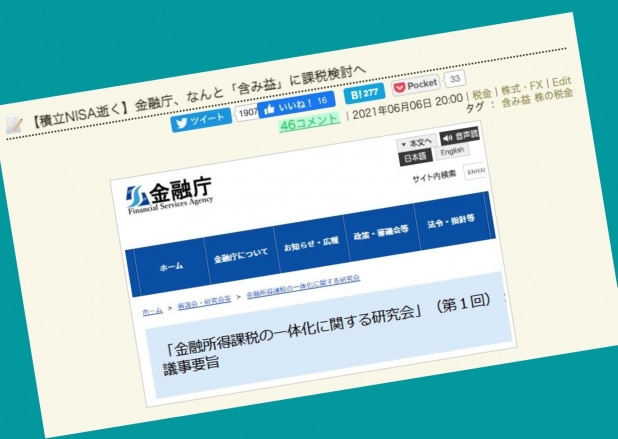
Task: Click the memo pencil icon beside the title
Action: pyautogui.click(x=14, y=126)
